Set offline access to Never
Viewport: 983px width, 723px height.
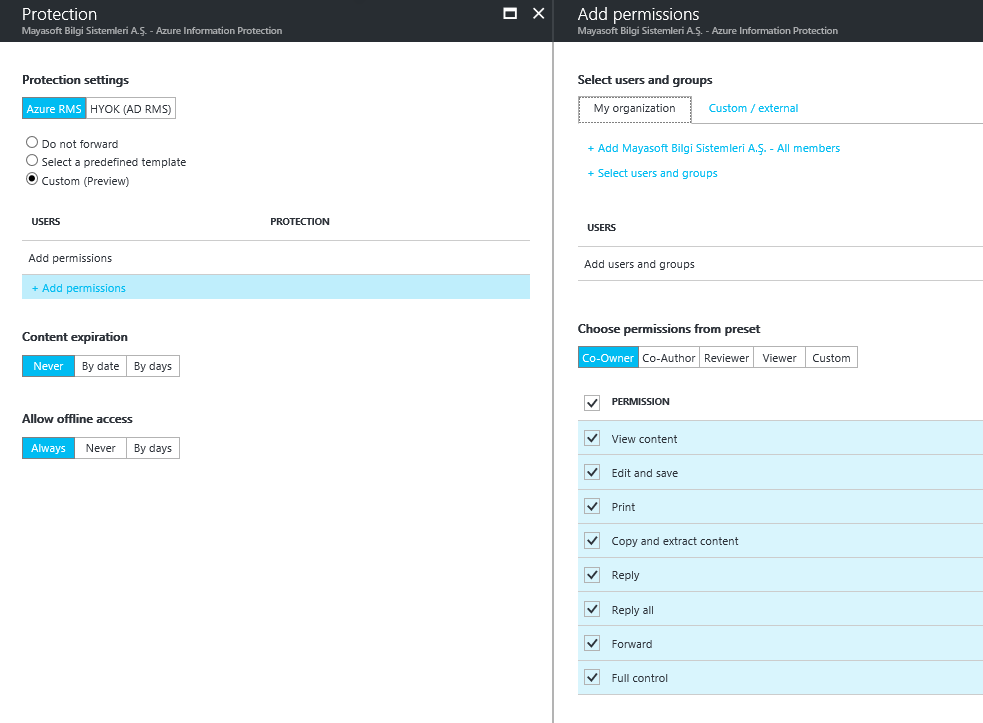[100, 448]
